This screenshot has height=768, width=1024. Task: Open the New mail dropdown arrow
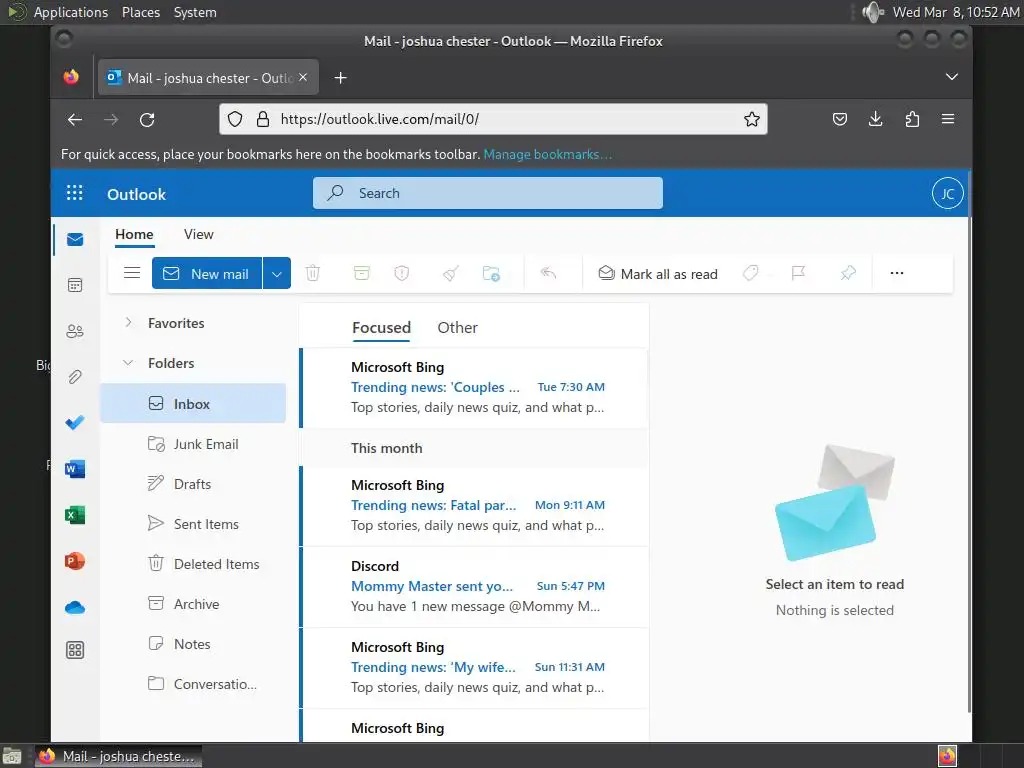click(x=277, y=274)
